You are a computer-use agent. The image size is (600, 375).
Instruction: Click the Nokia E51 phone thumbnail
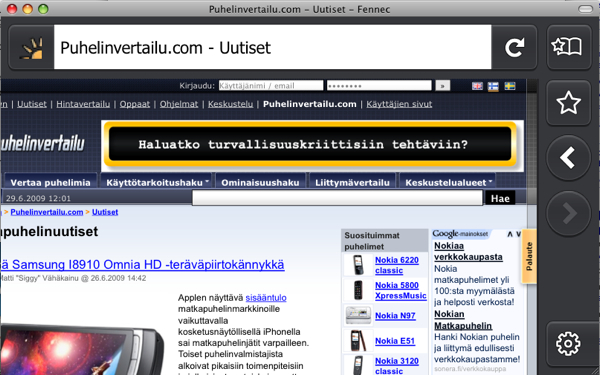pyautogui.click(x=358, y=341)
